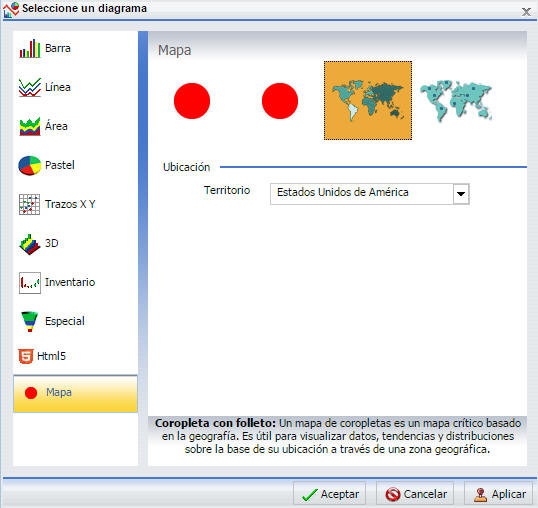Select the Pastel pie chart icon
The width and height of the screenshot is (538, 508).
point(30,165)
